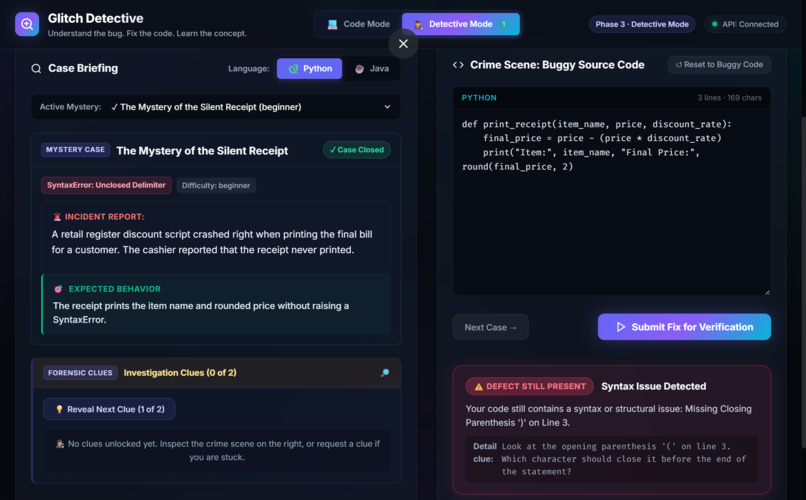Click the lightbulb icon on Reveal Next Clue
The height and width of the screenshot is (500, 806).
pyautogui.click(x=59, y=409)
